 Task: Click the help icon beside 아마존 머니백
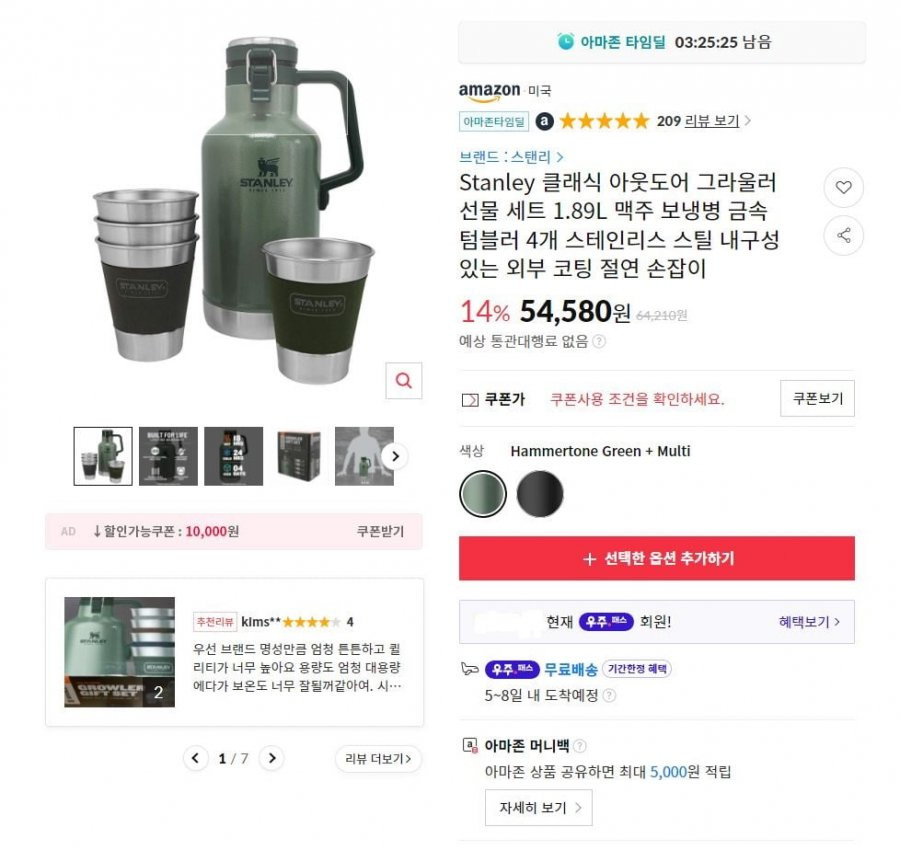tap(580, 746)
